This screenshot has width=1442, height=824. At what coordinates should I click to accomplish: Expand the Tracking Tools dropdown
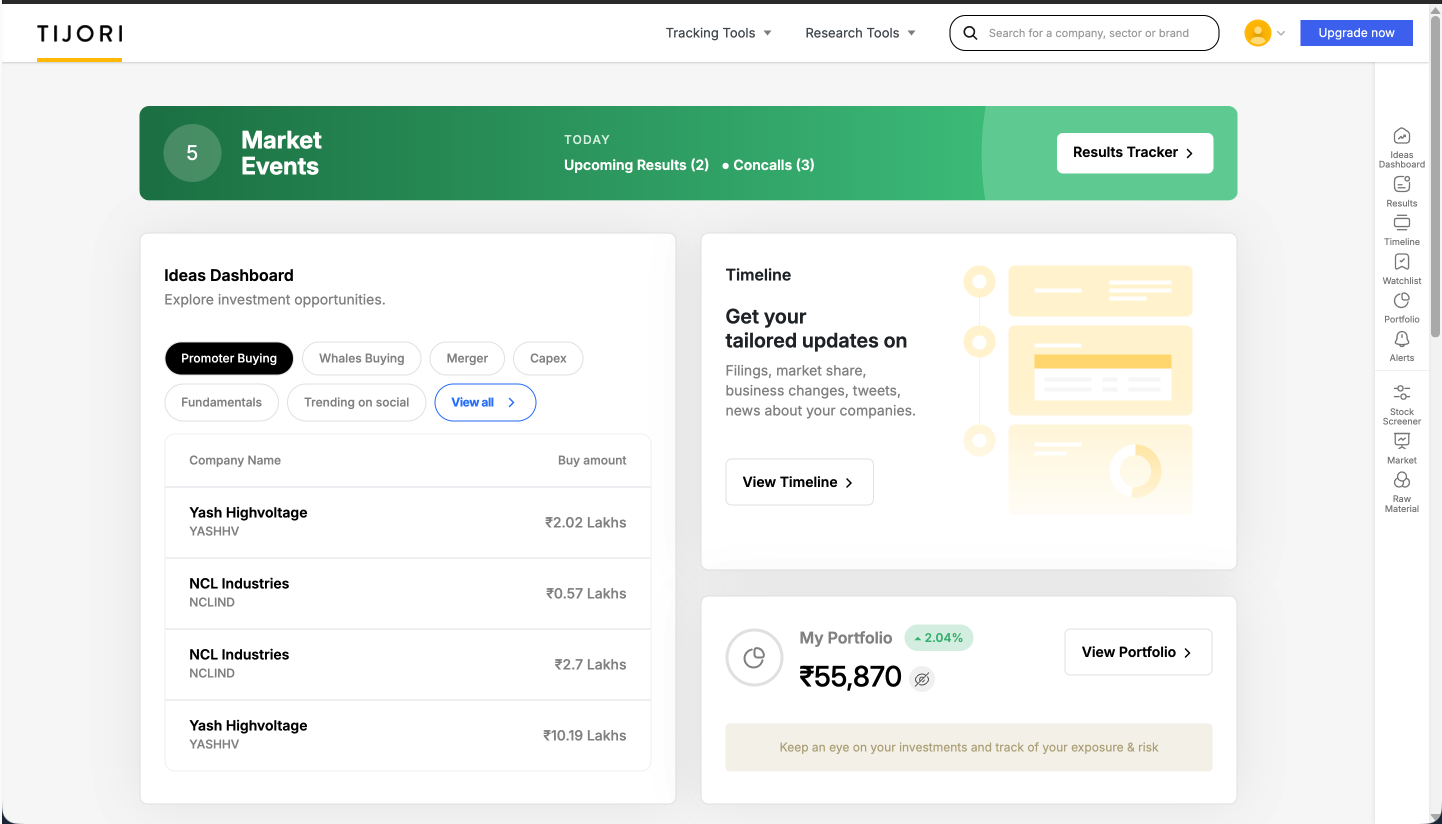pos(718,33)
